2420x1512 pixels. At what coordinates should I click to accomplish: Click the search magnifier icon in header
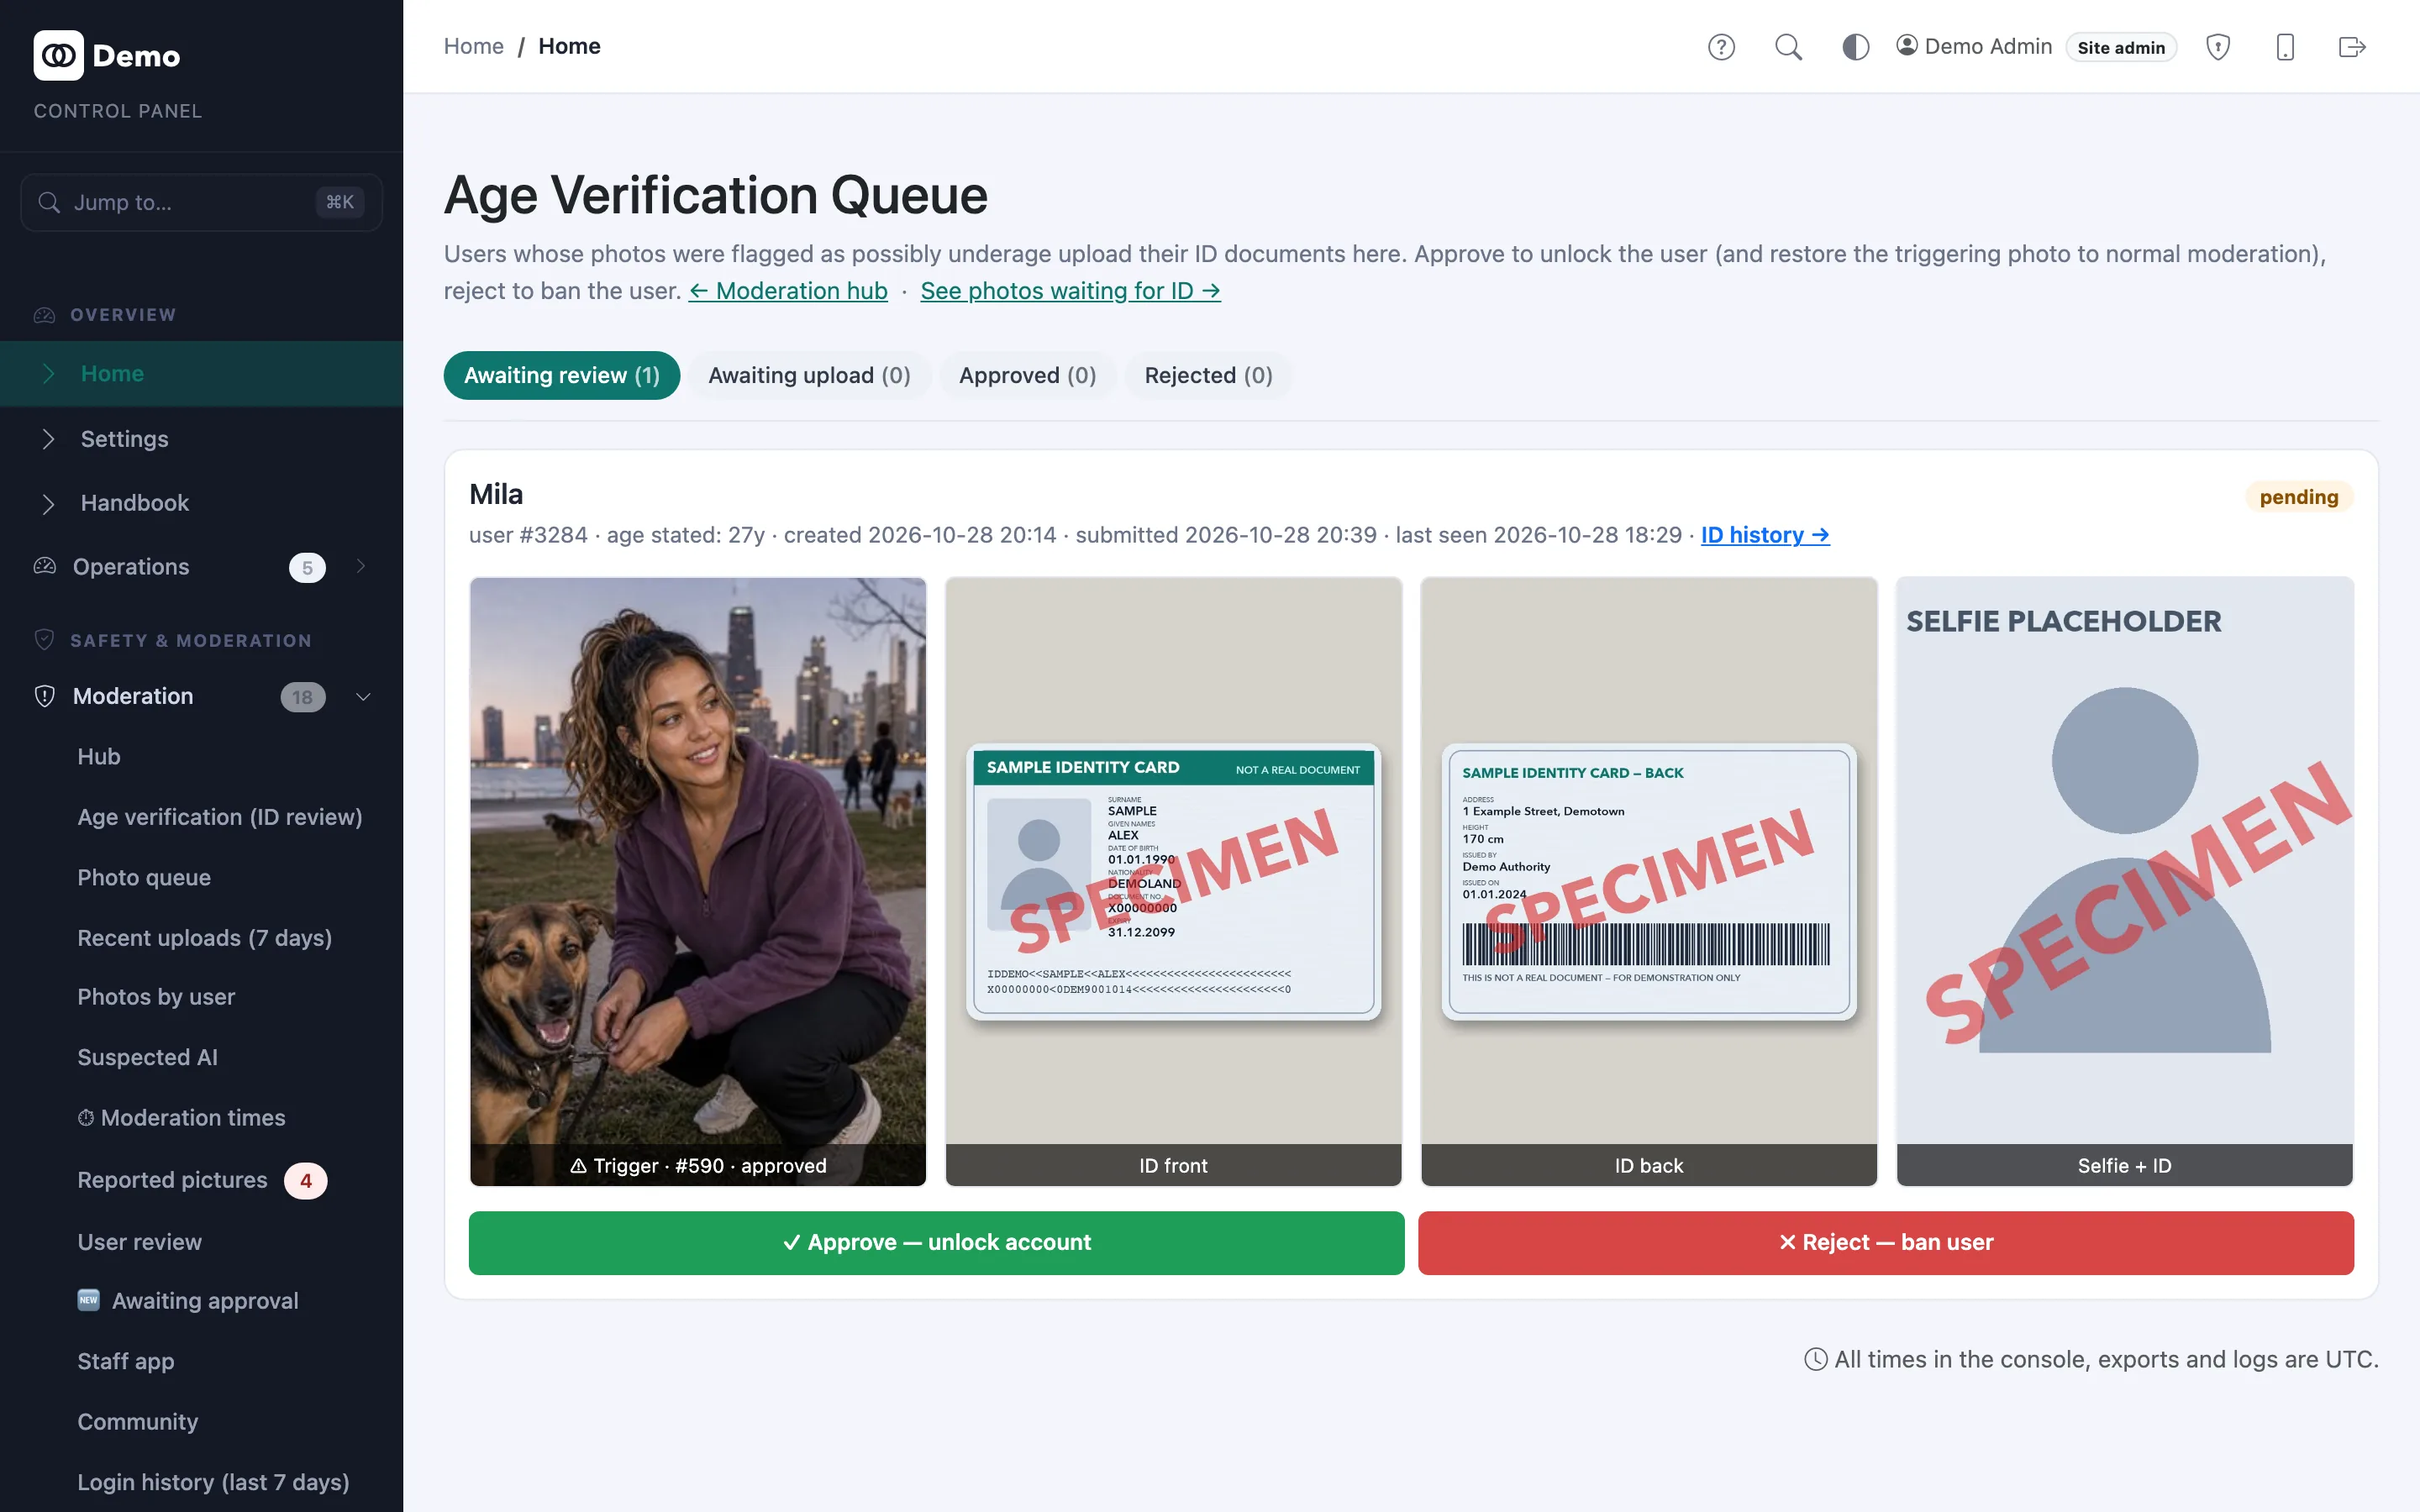1788,47
